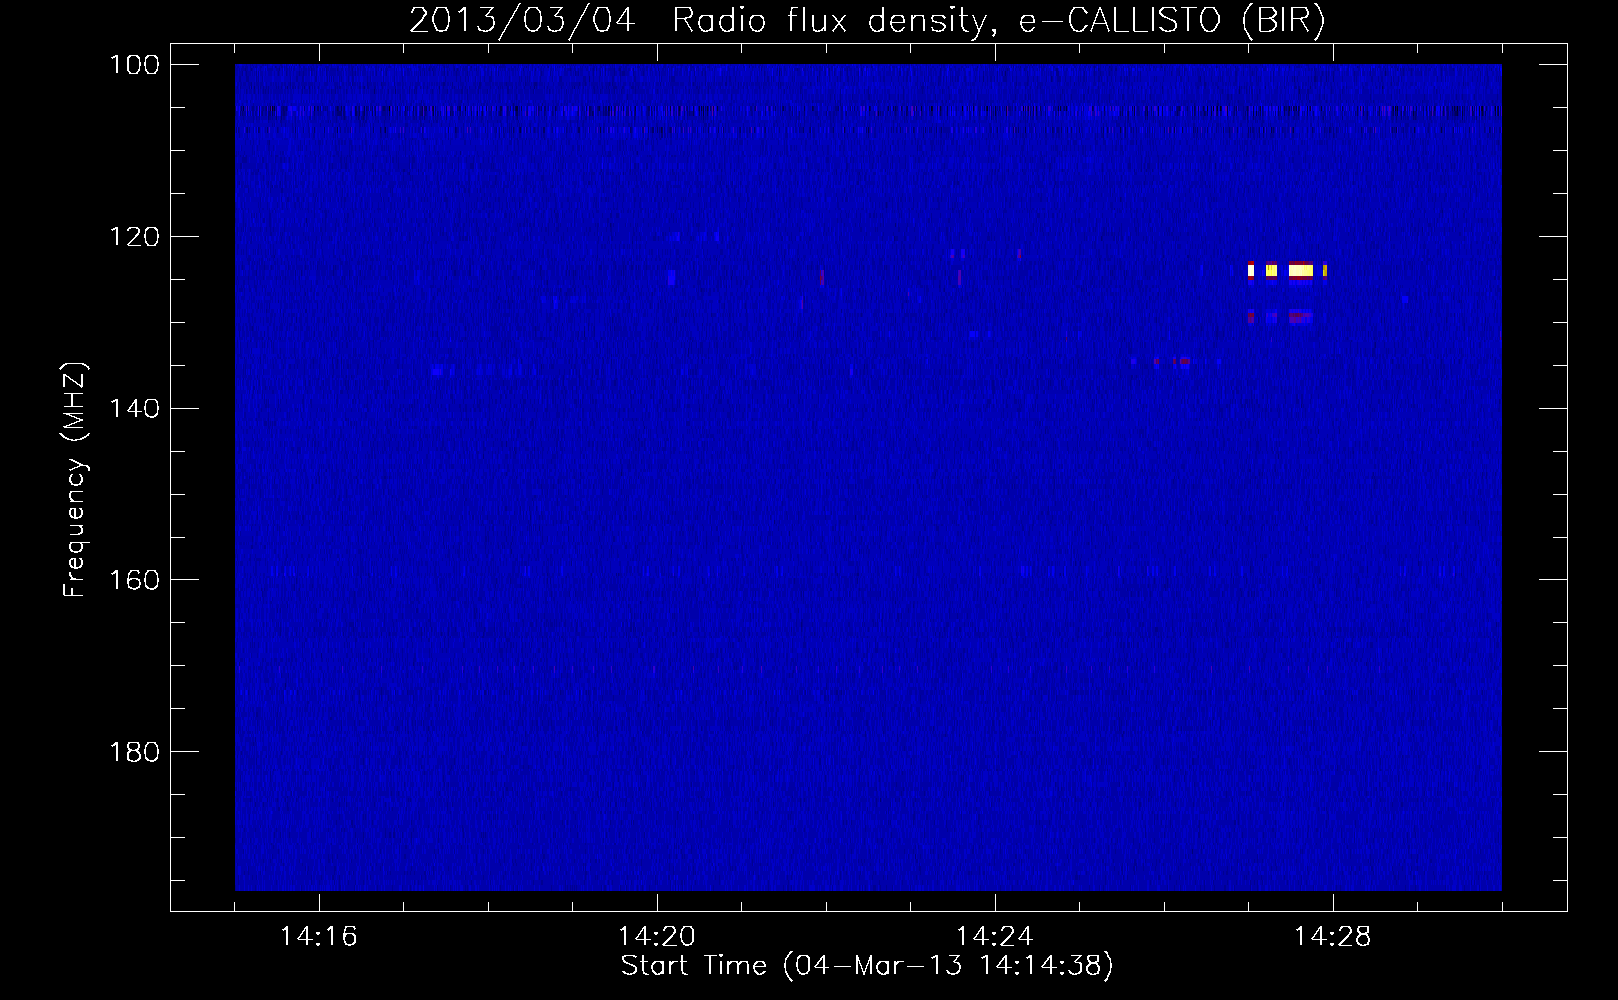Screen dimensions: 1618x1000
Task: Click the 14:20 time tick label
Action: [657, 937]
